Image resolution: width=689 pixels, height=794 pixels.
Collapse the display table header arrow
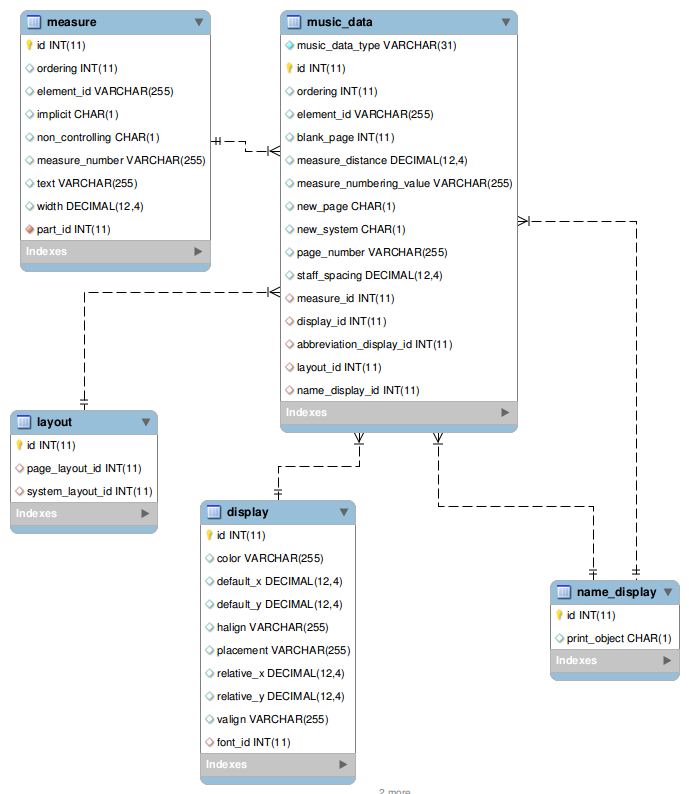(343, 512)
